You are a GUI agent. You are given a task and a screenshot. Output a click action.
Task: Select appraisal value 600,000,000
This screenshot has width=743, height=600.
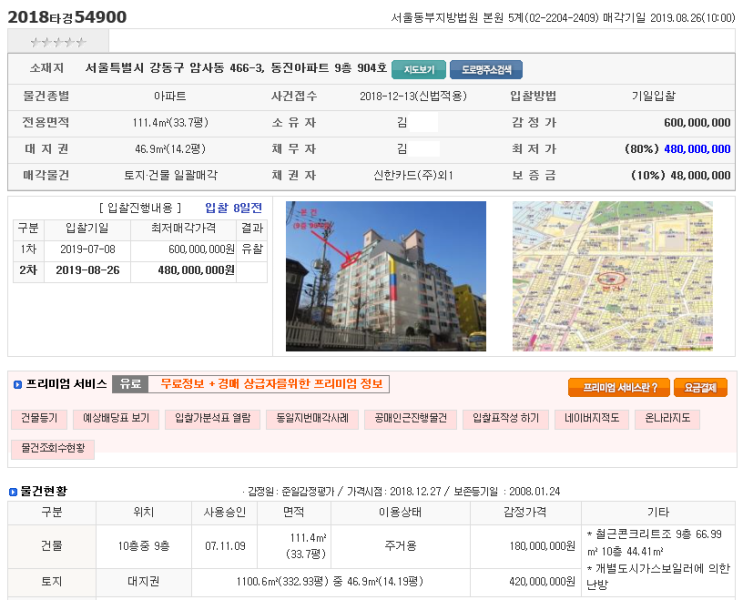(x=697, y=123)
